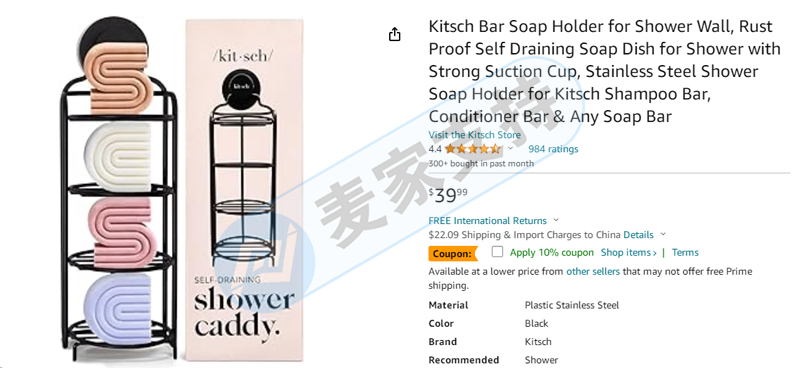Expand the rating breakdown chevron next to 4.4
The width and height of the screenshot is (800, 370).
[x=510, y=149]
